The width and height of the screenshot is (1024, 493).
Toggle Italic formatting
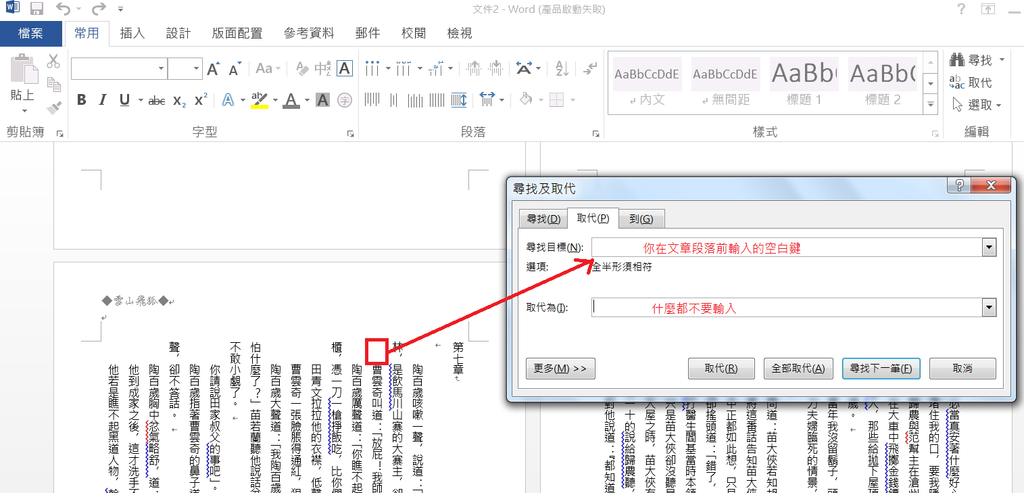click(103, 100)
